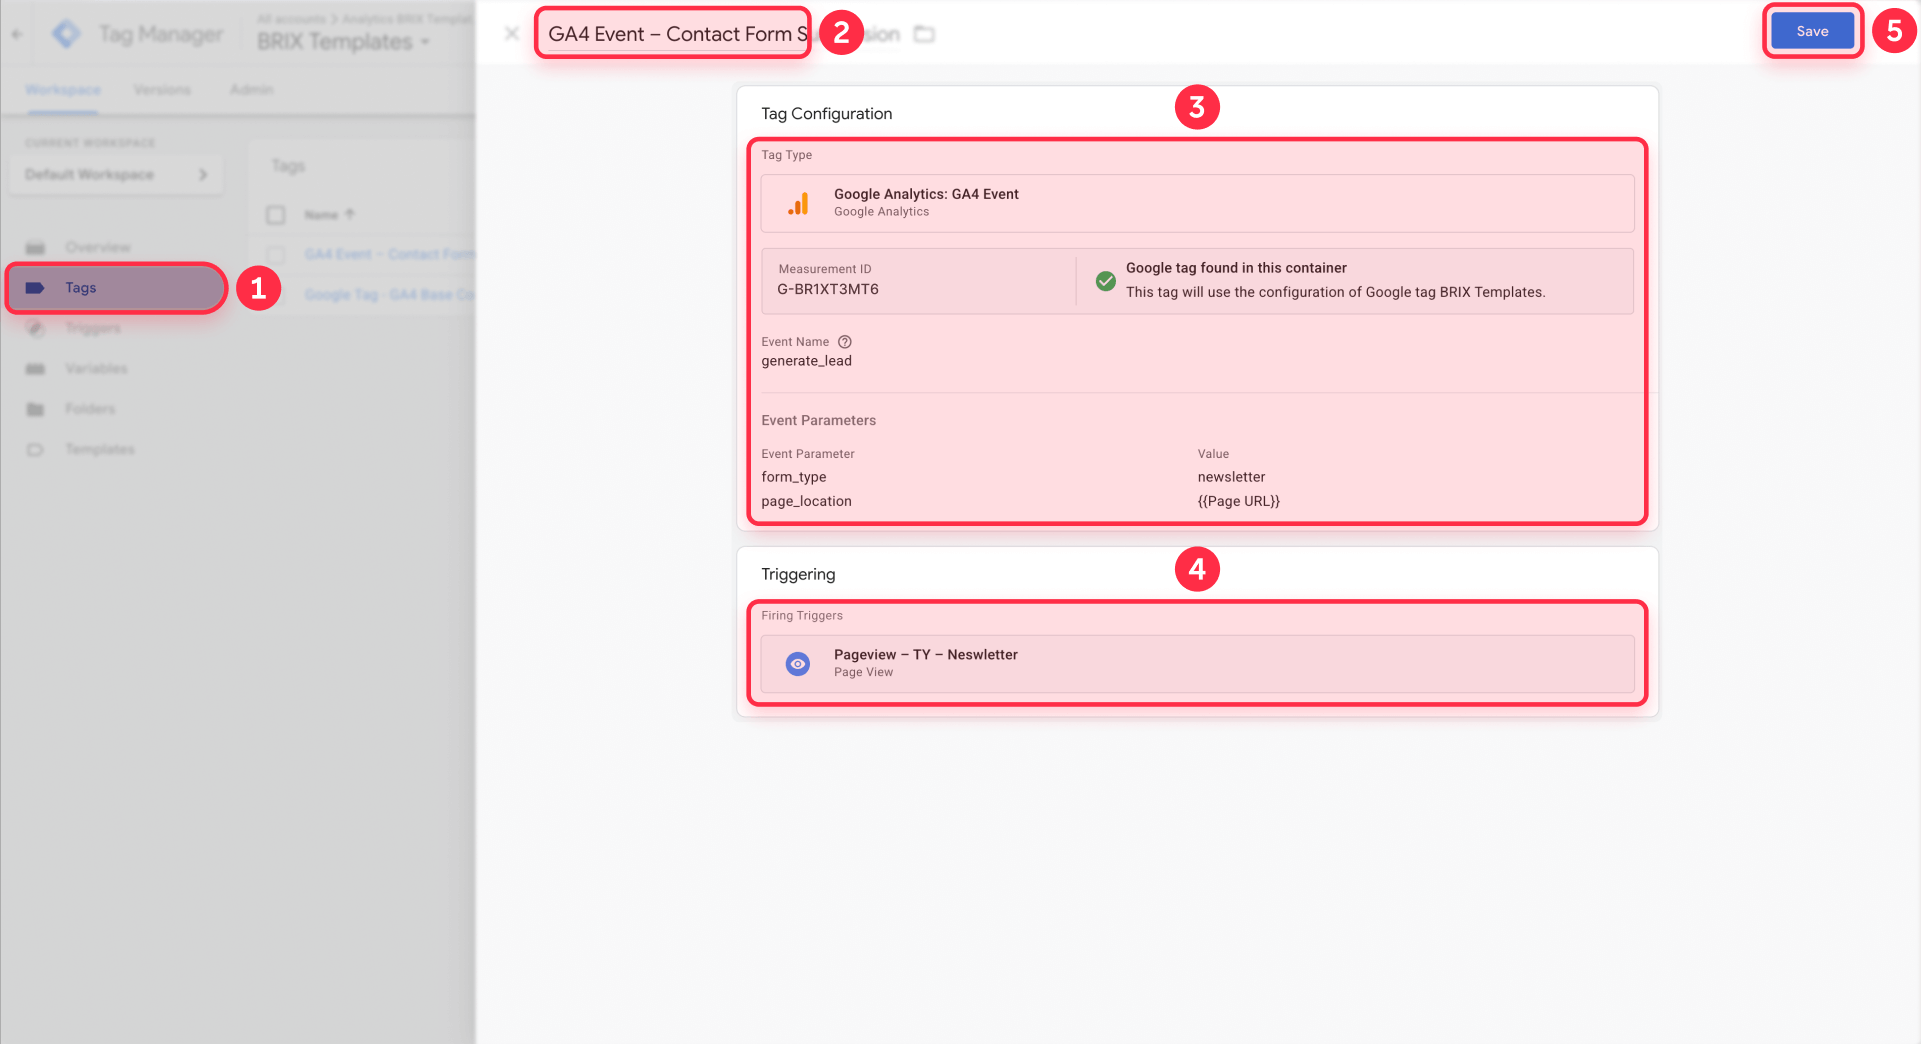Screen dimensions: 1921x1044
Task: Click the Tags sidebar icon
Action: [x=35, y=288]
